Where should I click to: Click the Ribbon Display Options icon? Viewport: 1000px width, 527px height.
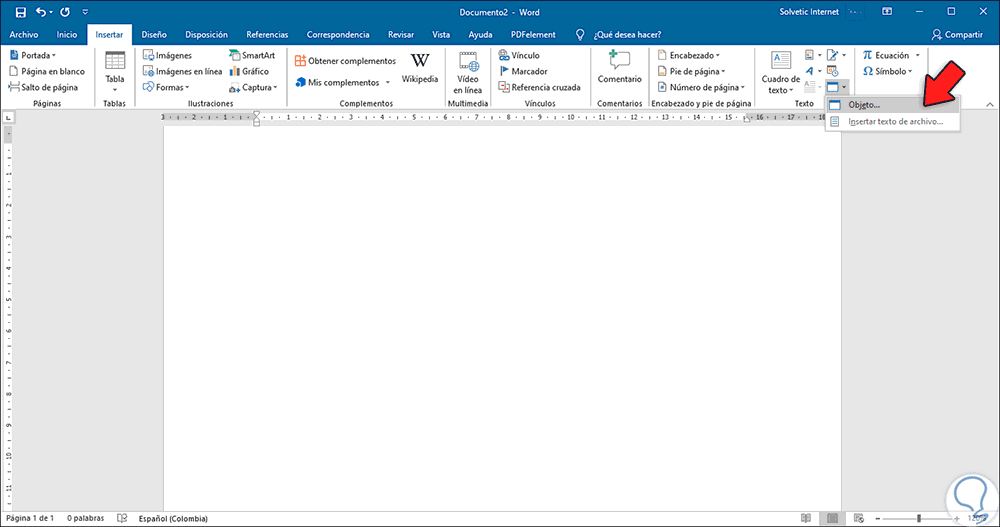tap(886, 12)
